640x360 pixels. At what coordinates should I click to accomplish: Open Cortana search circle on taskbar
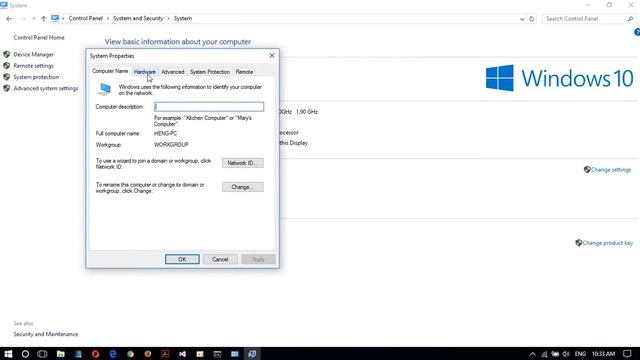(25, 354)
